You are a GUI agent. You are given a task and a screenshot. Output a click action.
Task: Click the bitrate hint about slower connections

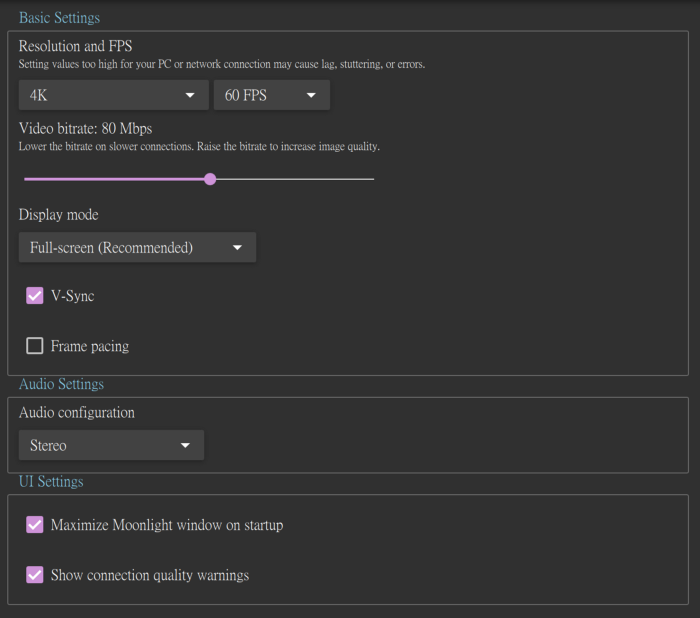[199, 147]
